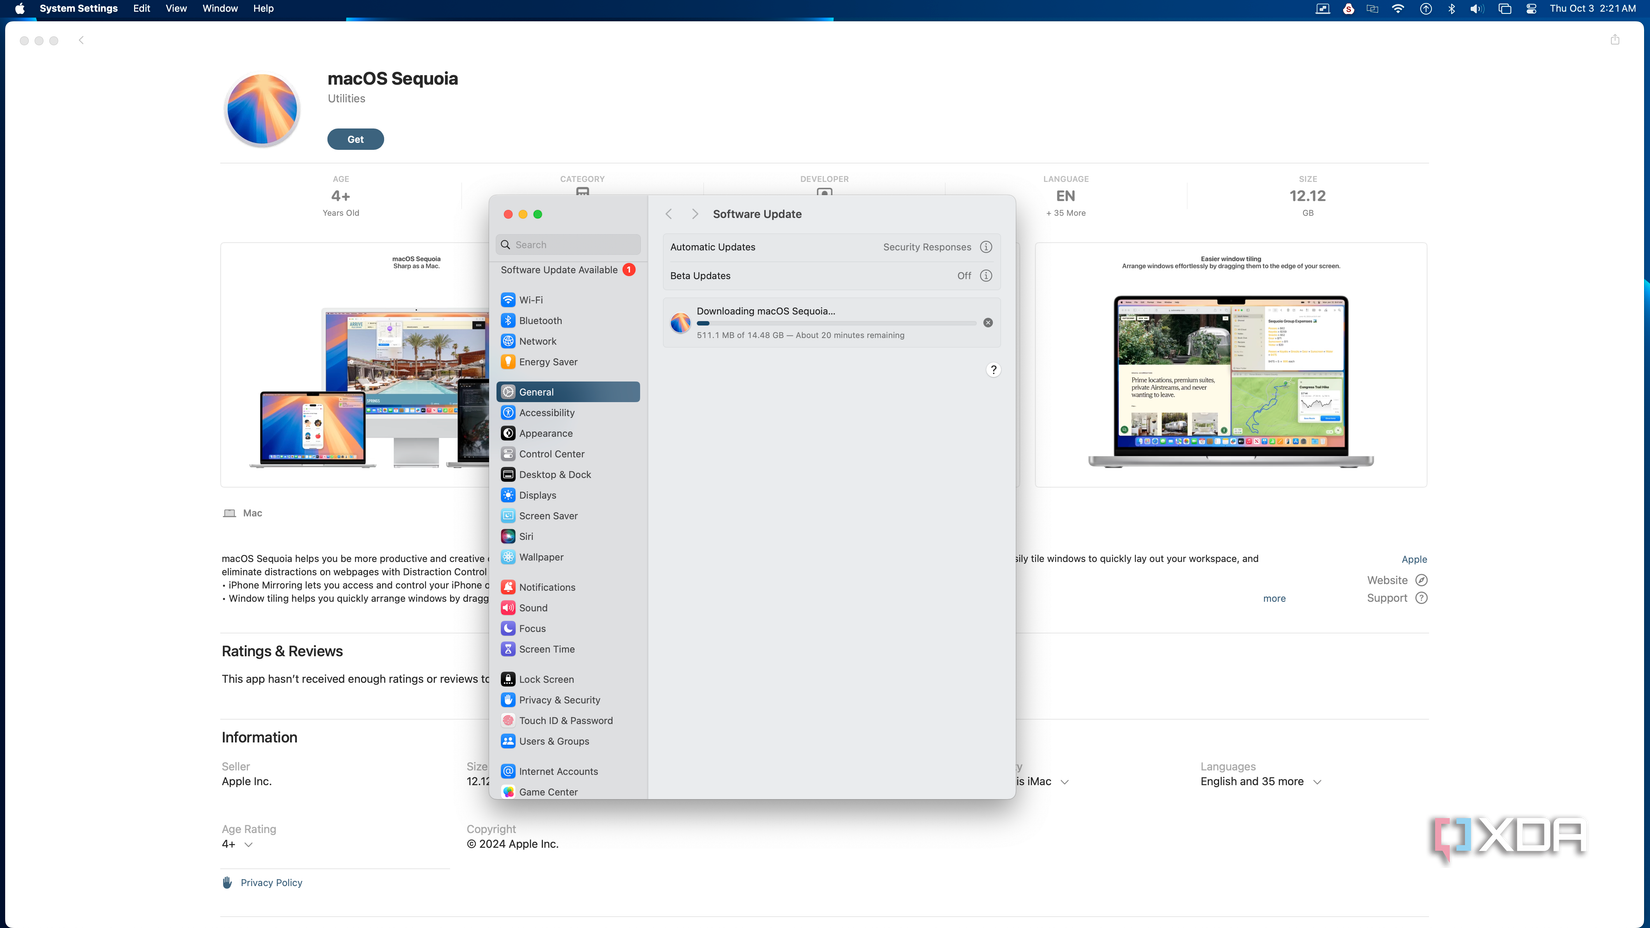Open the Apple menu
Screen dimensions: 1650x928
(19, 9)
